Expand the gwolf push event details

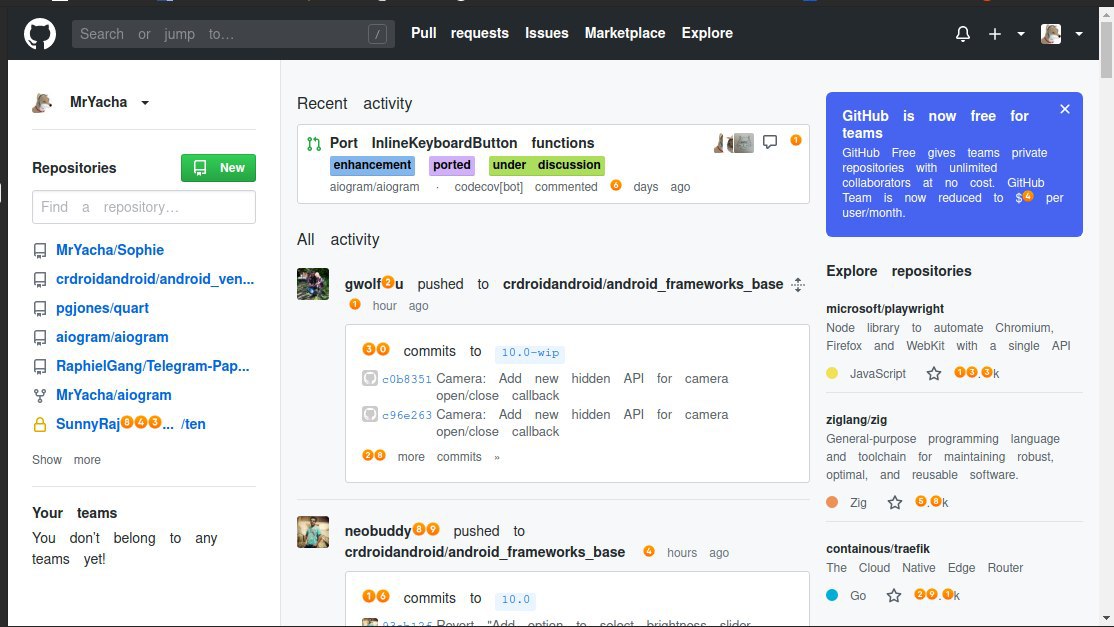coord(798,285)
